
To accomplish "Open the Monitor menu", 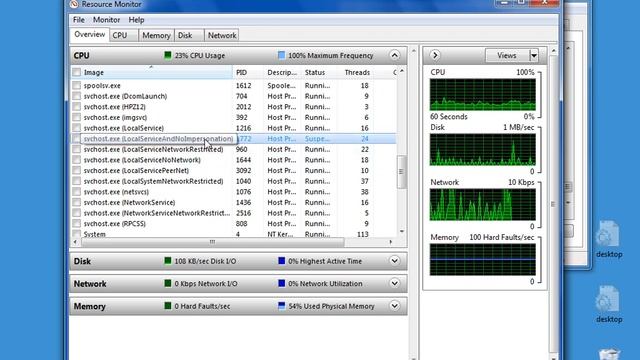I will pos(106,20).
